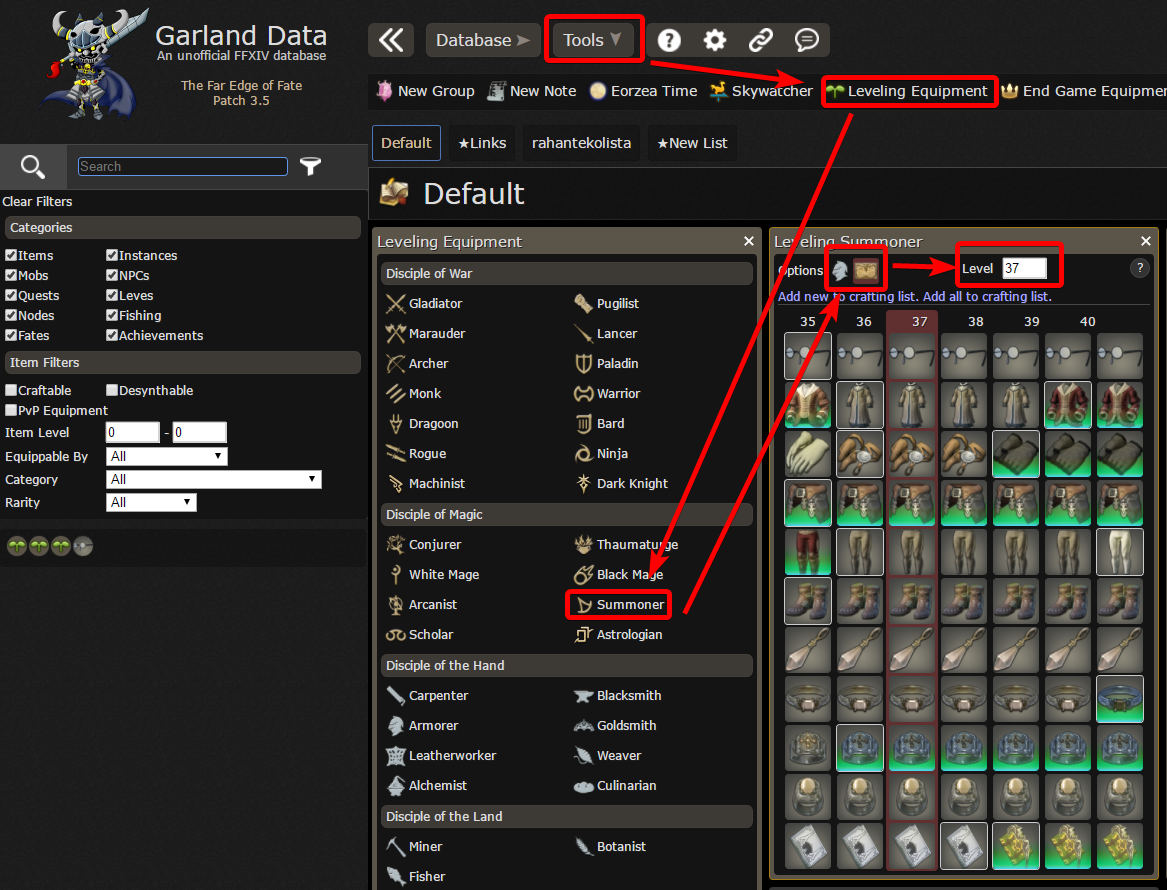Image resolution: width=1167 pixels, height=890 pixels.
Task: Select Leatherworker job
Action: point(441,756)
